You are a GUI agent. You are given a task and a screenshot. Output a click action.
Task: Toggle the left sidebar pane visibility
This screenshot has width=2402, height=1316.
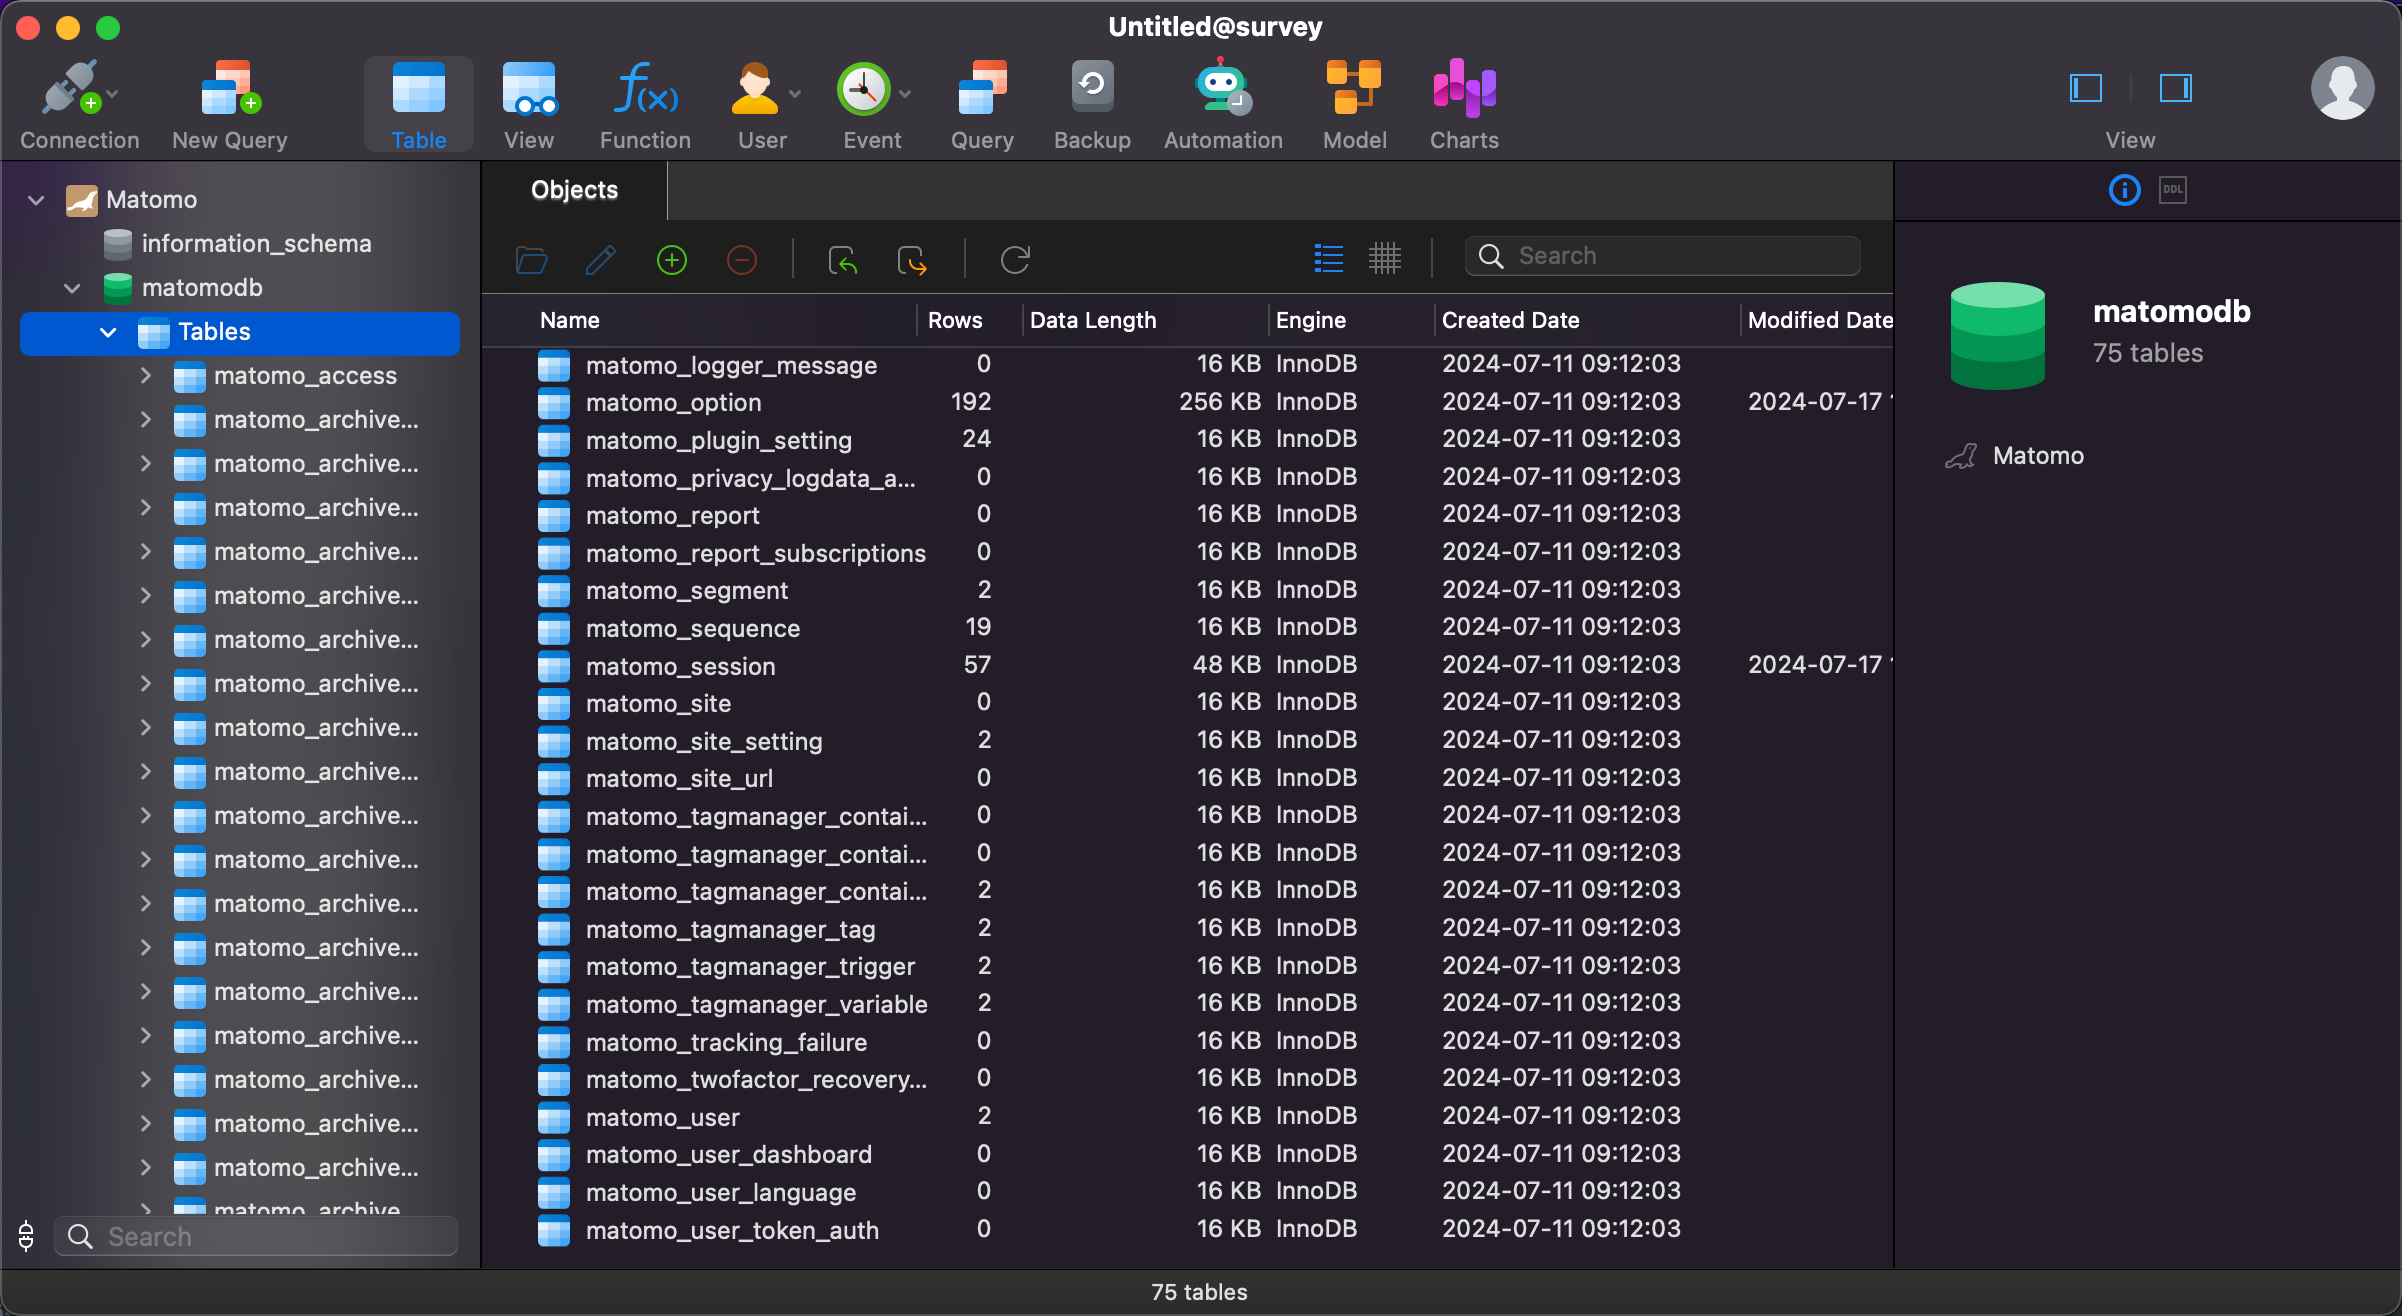[2085, 89]
